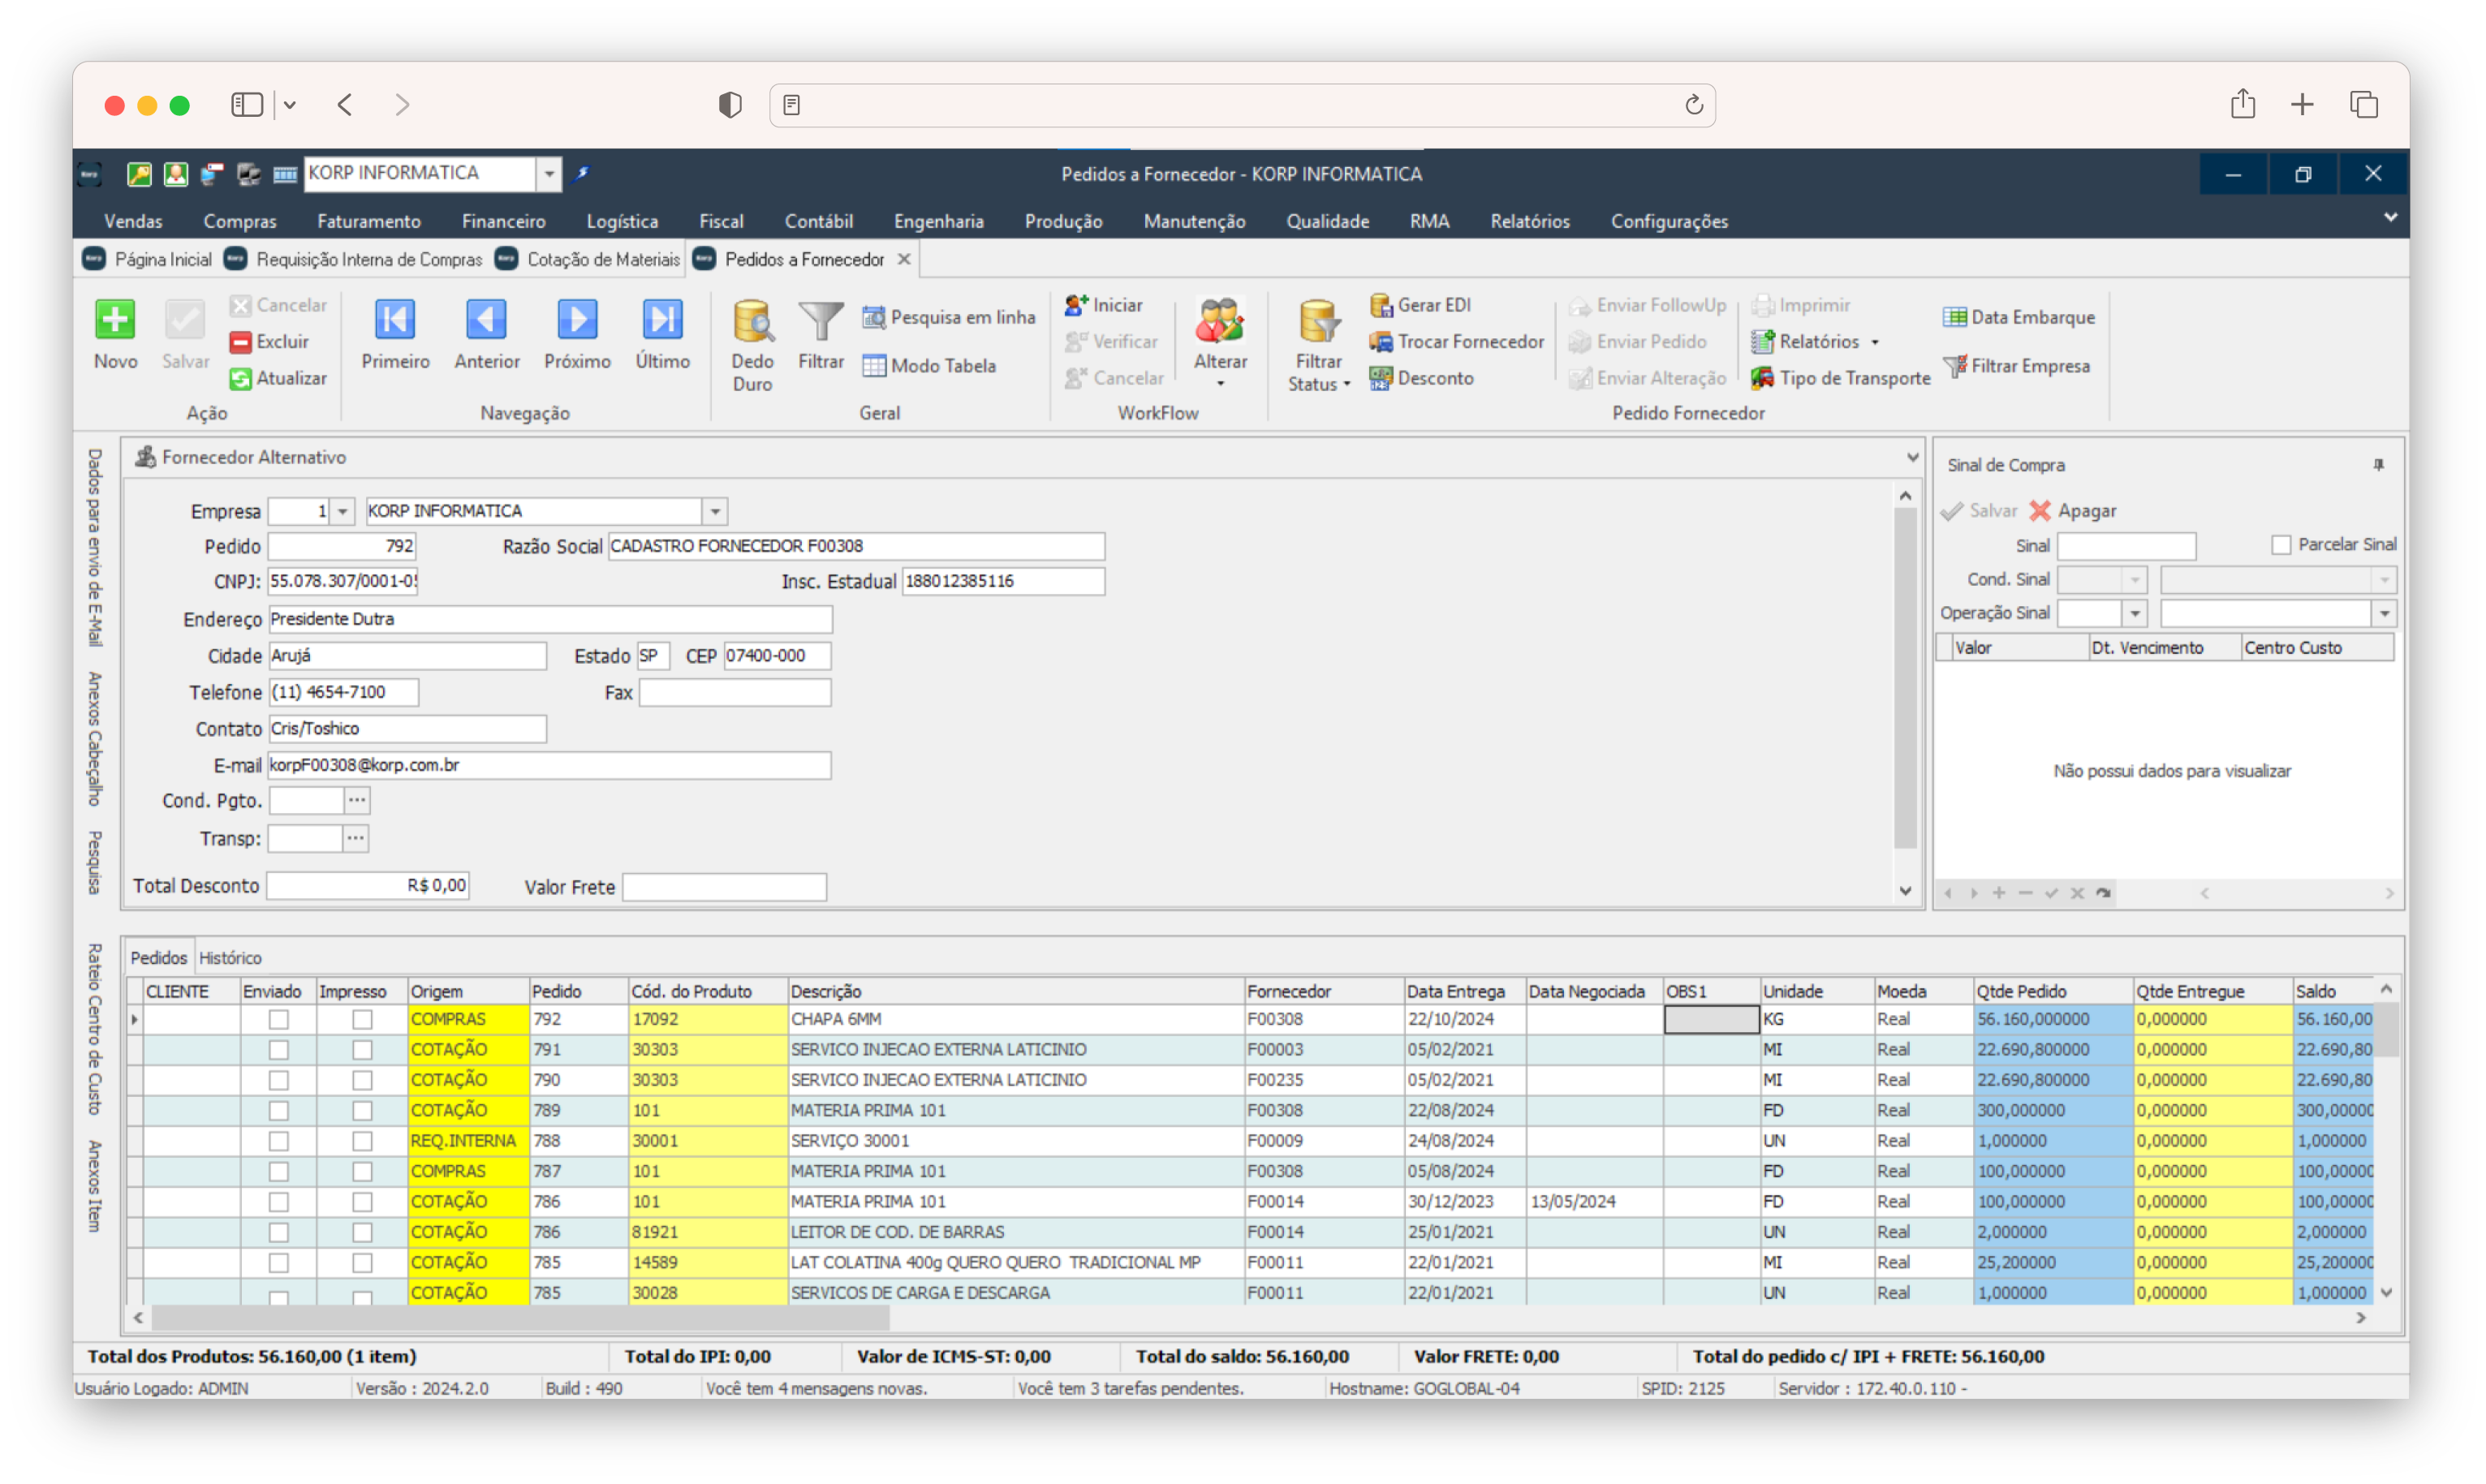Viewport: 2486px width, 1484px height.
Task: Click the Sinal input field
Action: 2126,546
